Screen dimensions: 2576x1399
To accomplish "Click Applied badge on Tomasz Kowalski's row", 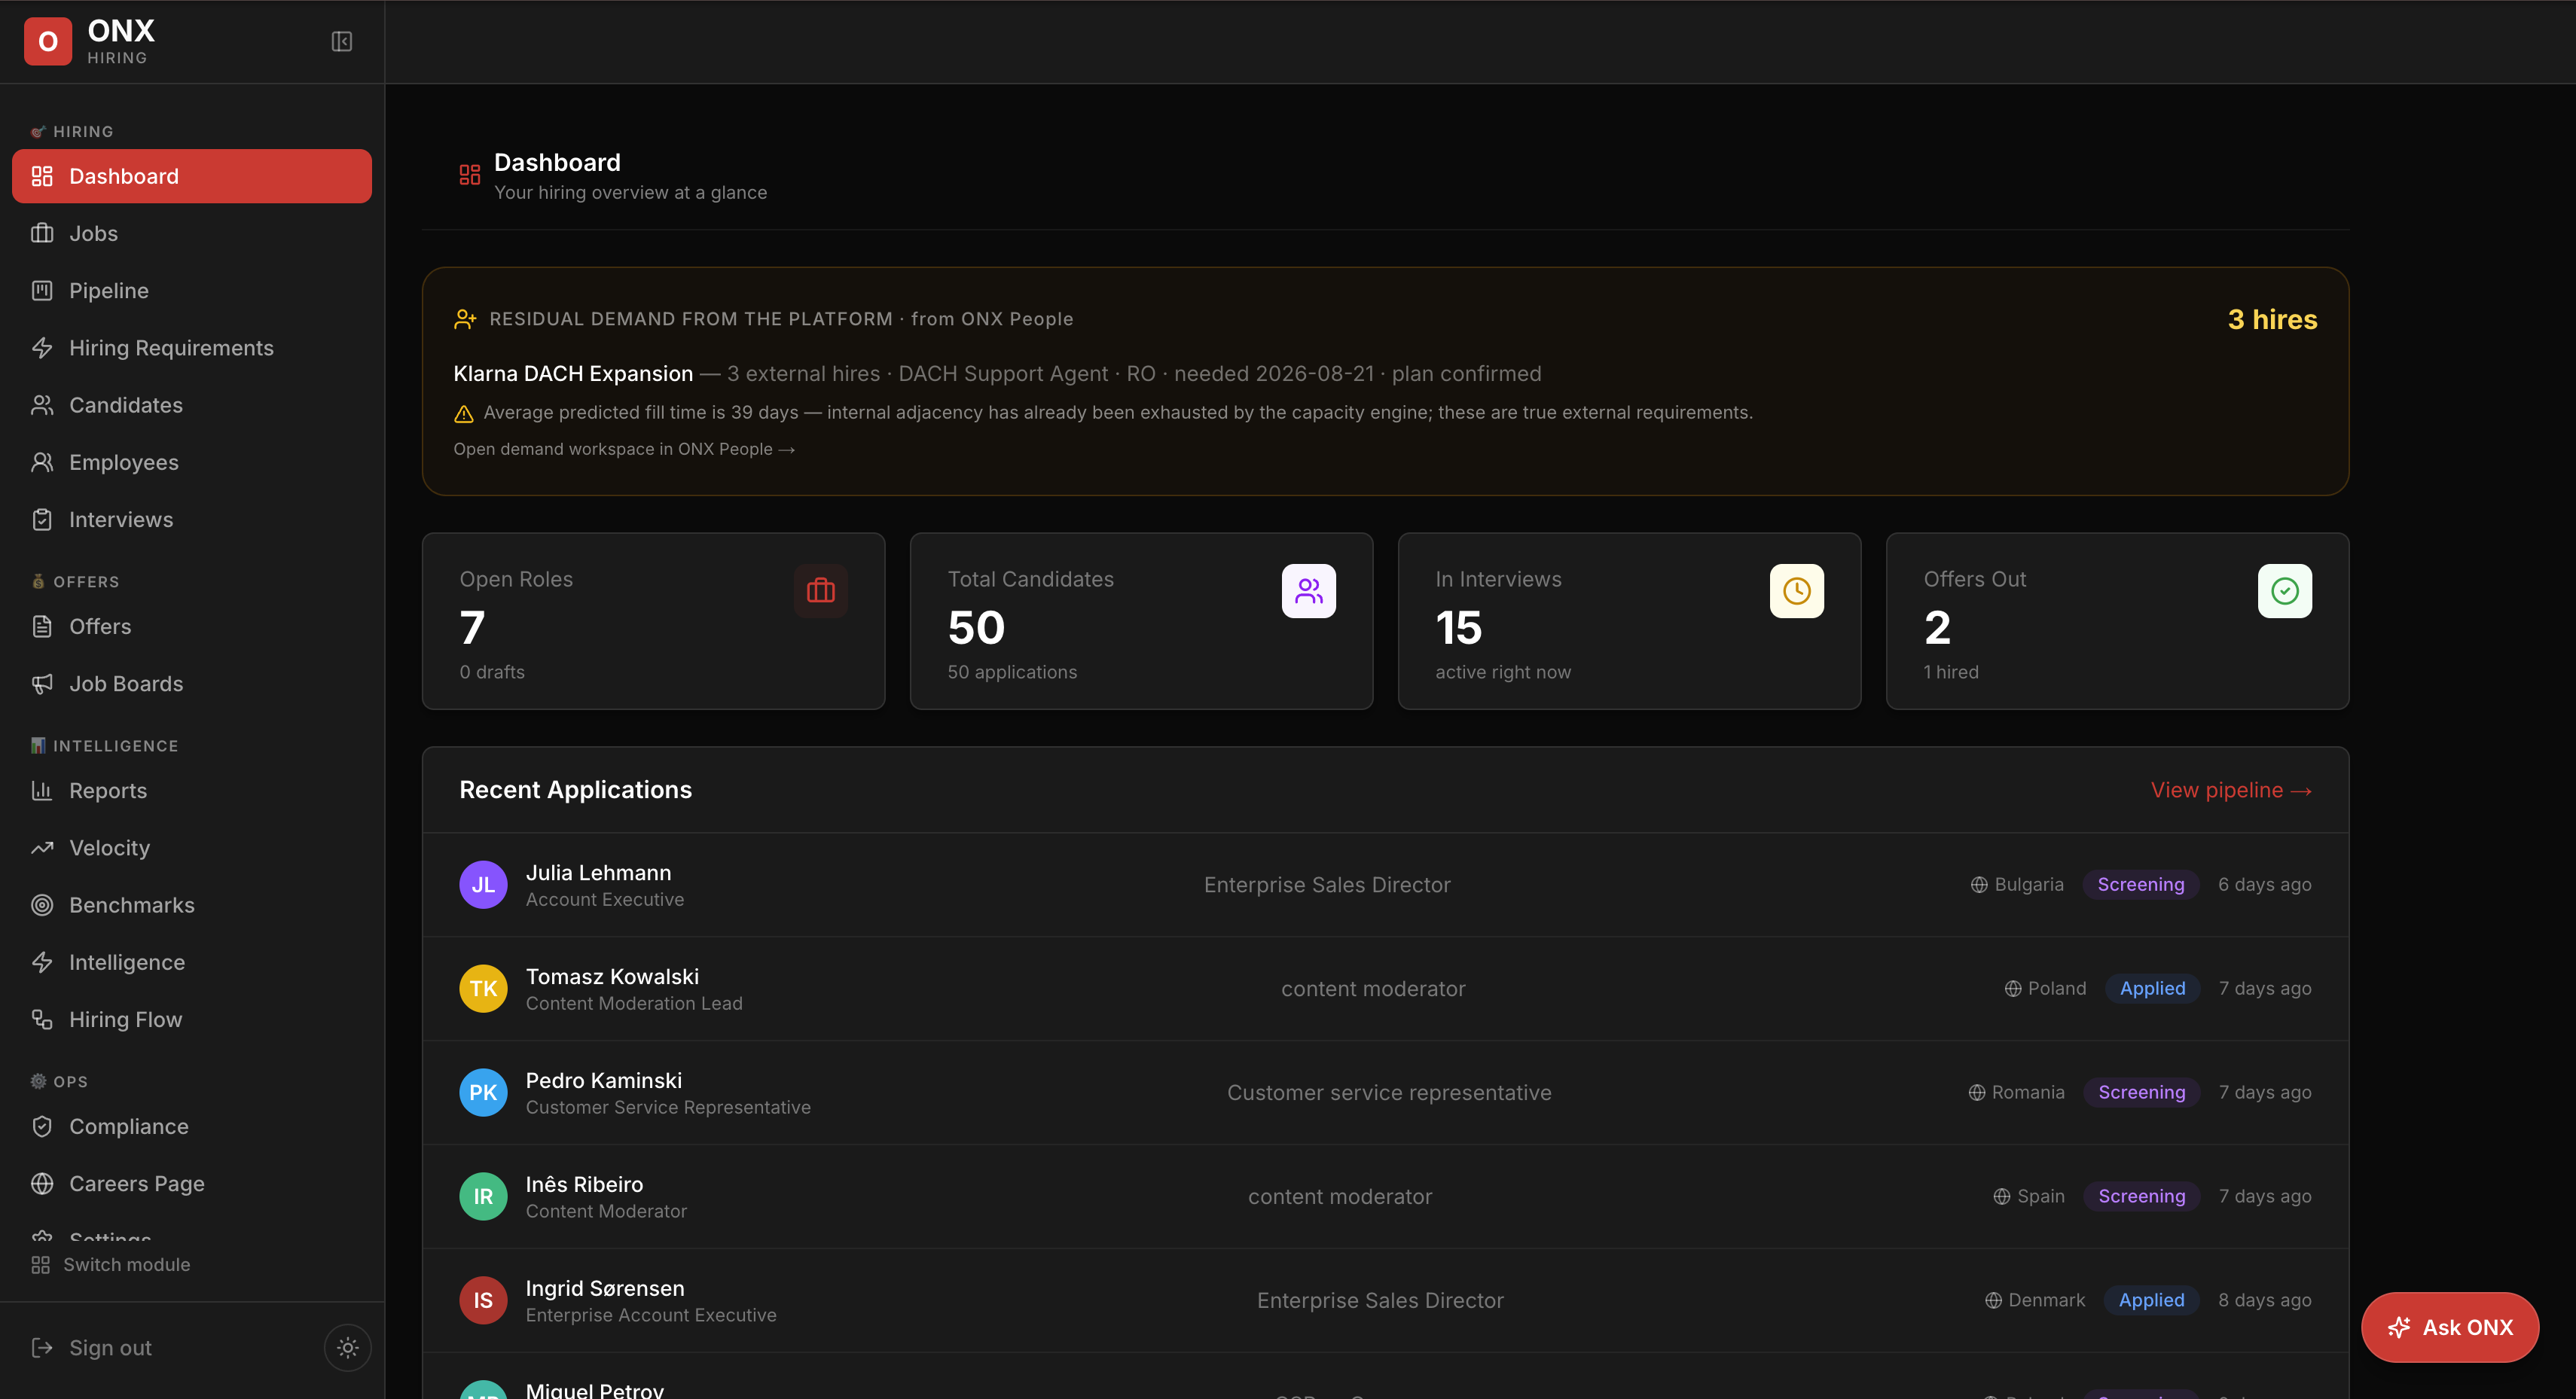I will pyautogui.click(x=2152, y=989).
